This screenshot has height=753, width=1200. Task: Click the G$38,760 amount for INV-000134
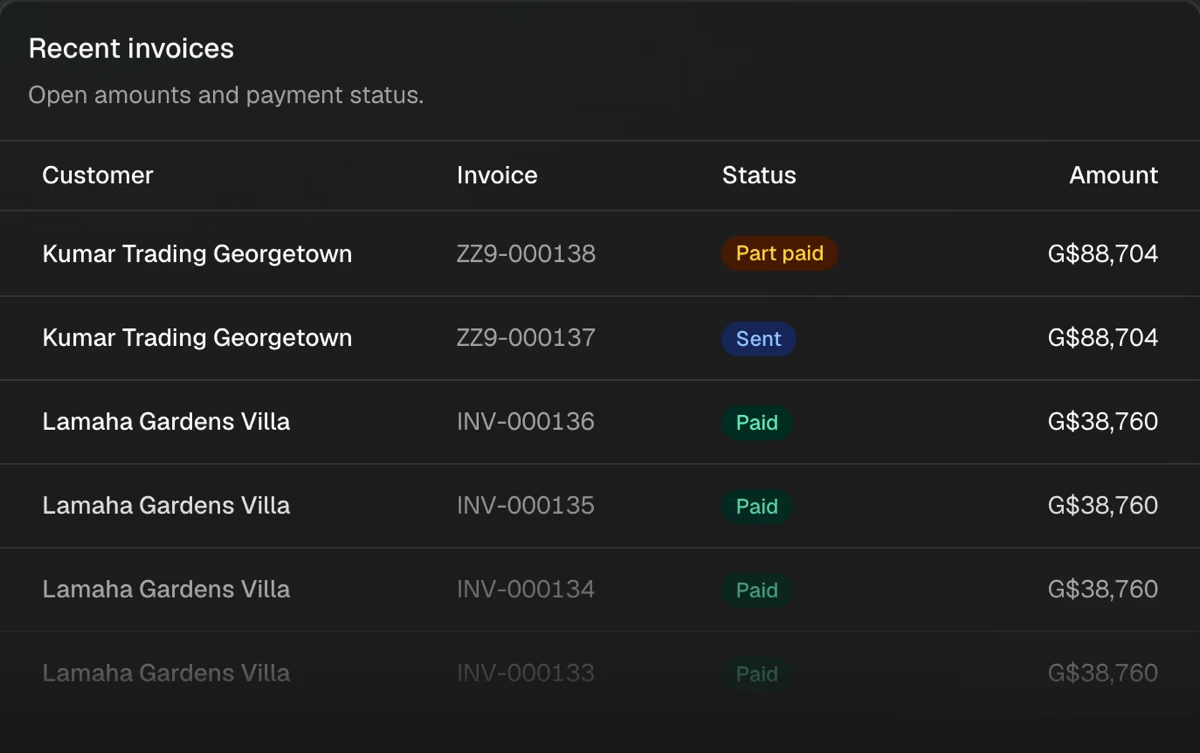pos(1103,590)
